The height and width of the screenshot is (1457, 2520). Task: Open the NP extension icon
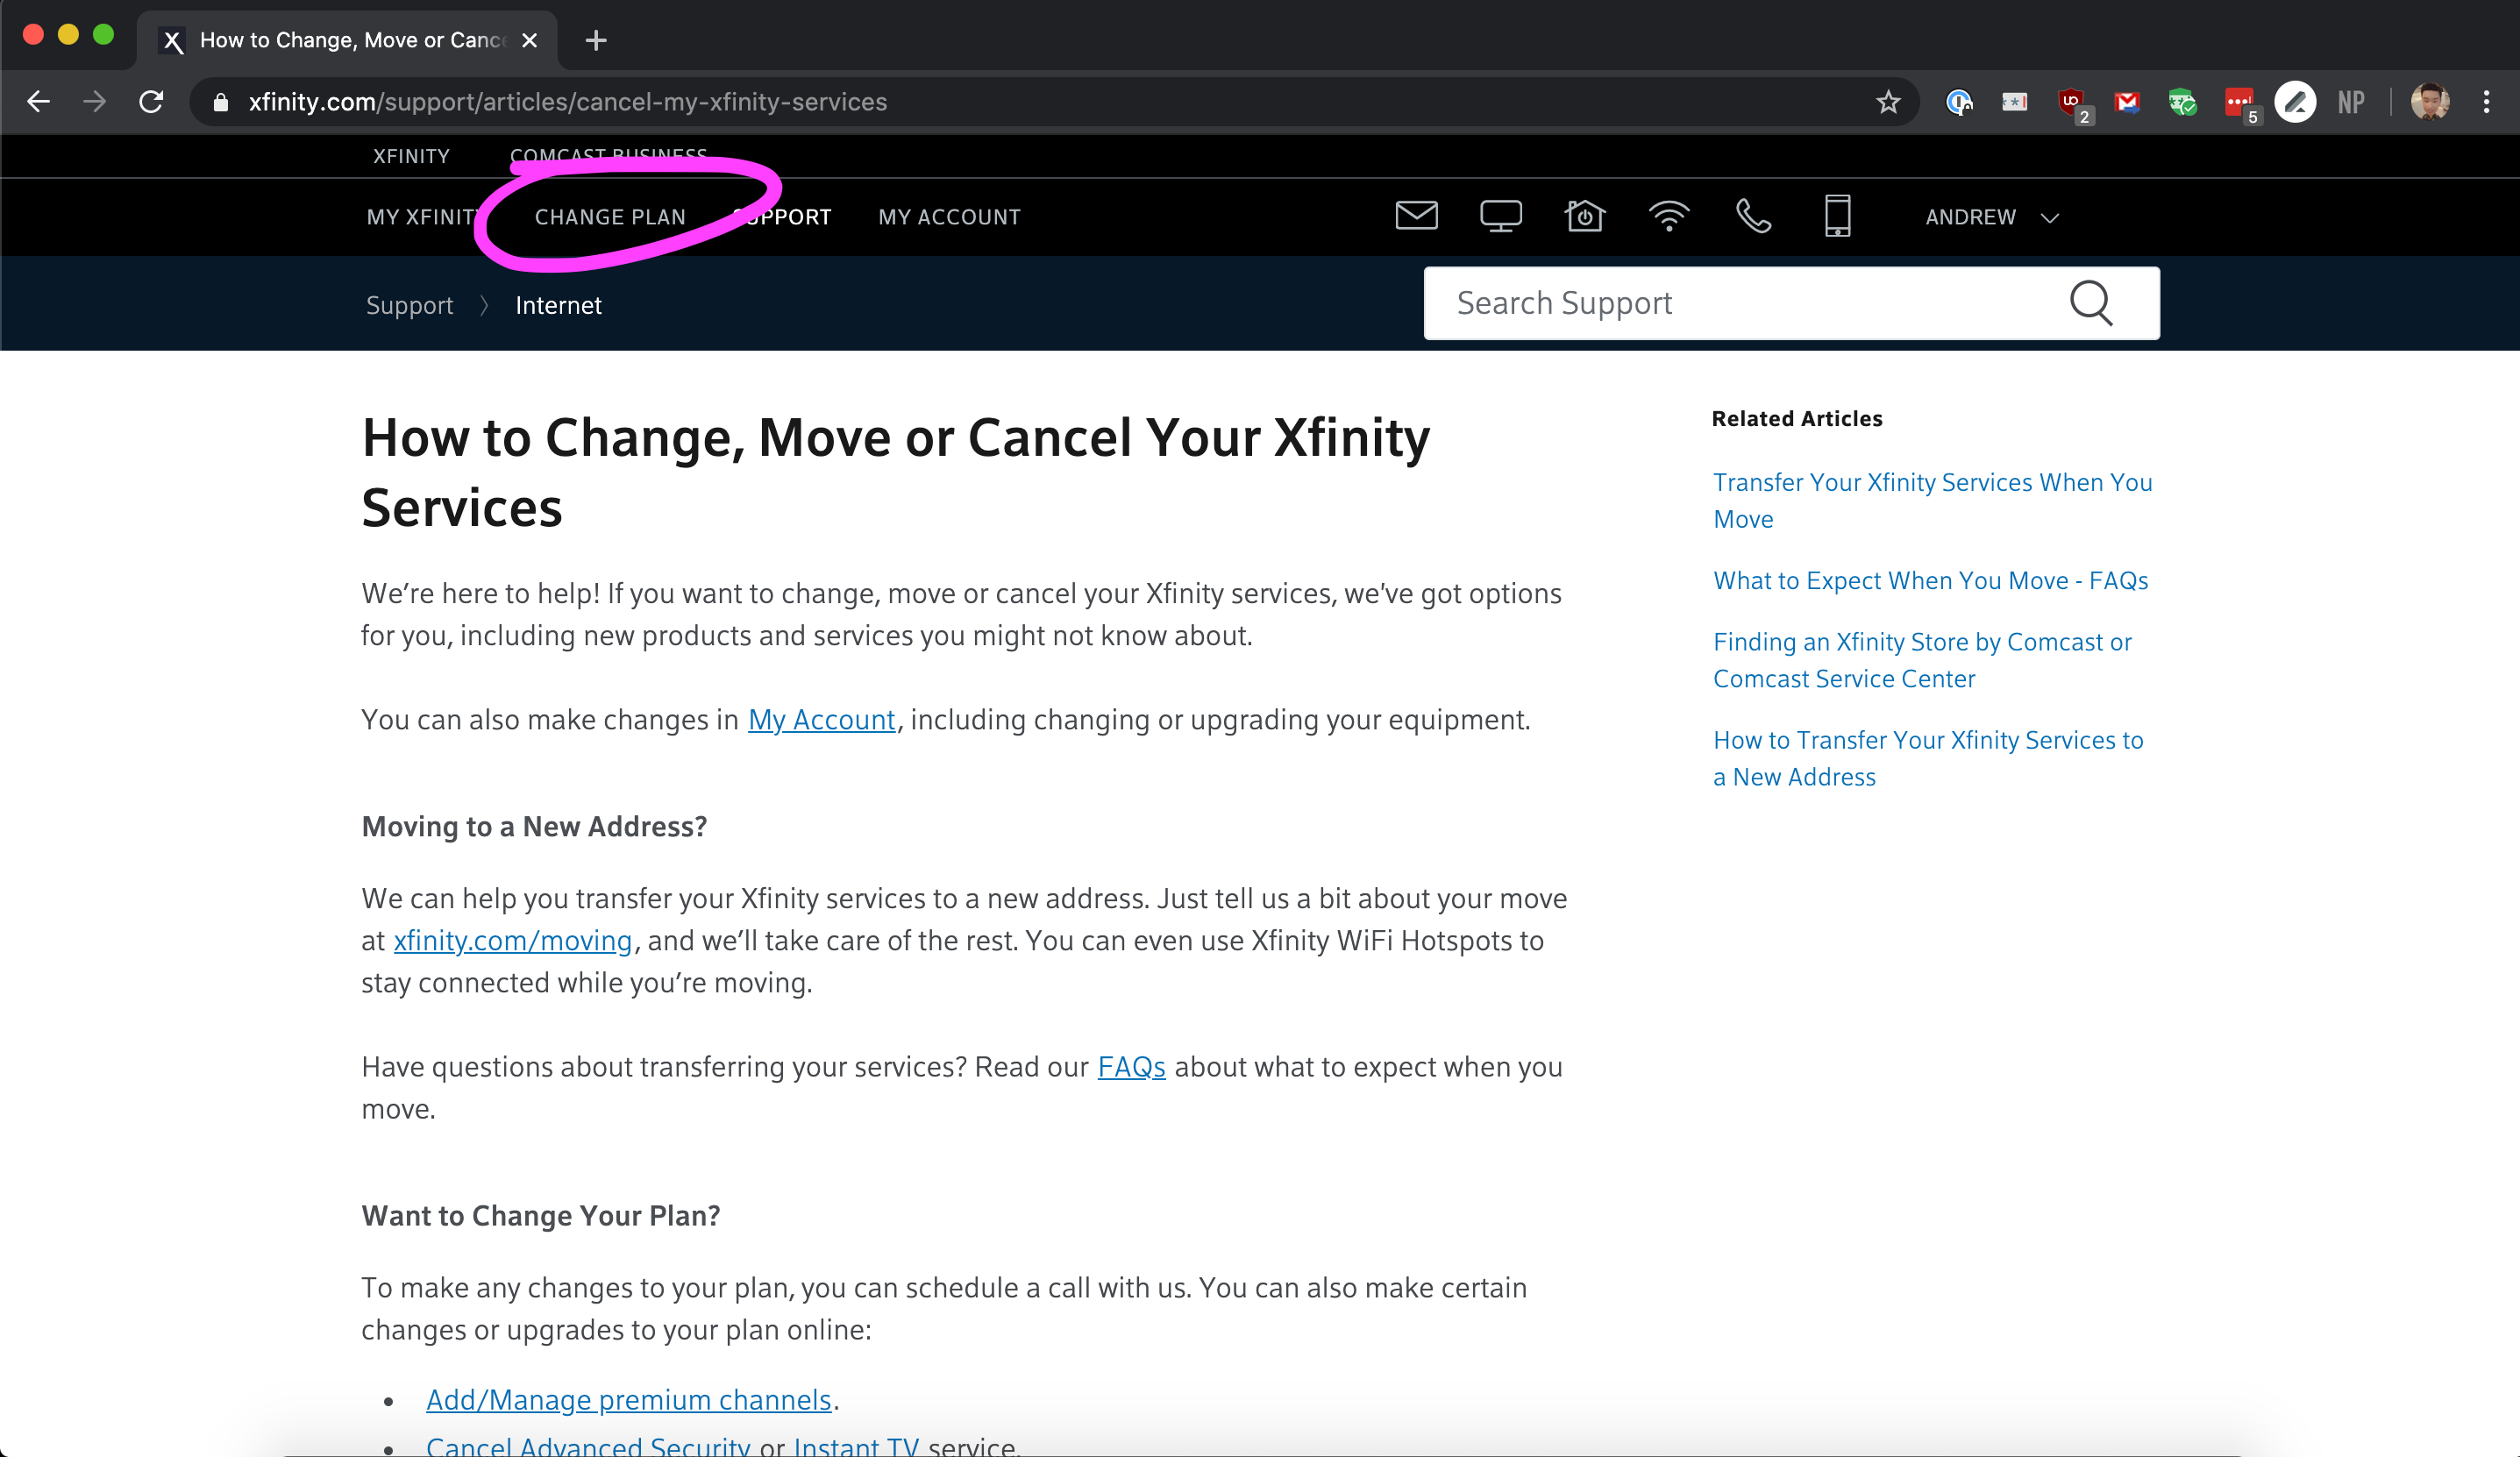[x=2351, y=101]
